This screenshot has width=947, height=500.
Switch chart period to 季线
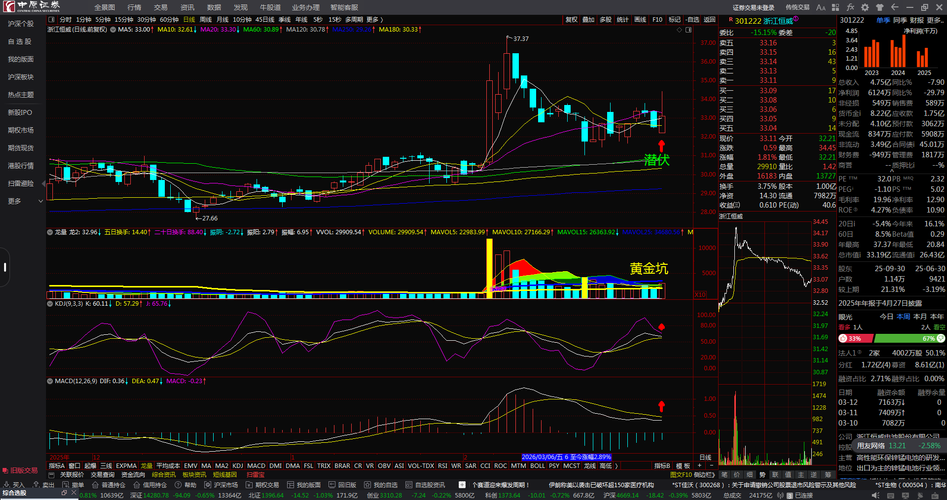pos(284,19)
